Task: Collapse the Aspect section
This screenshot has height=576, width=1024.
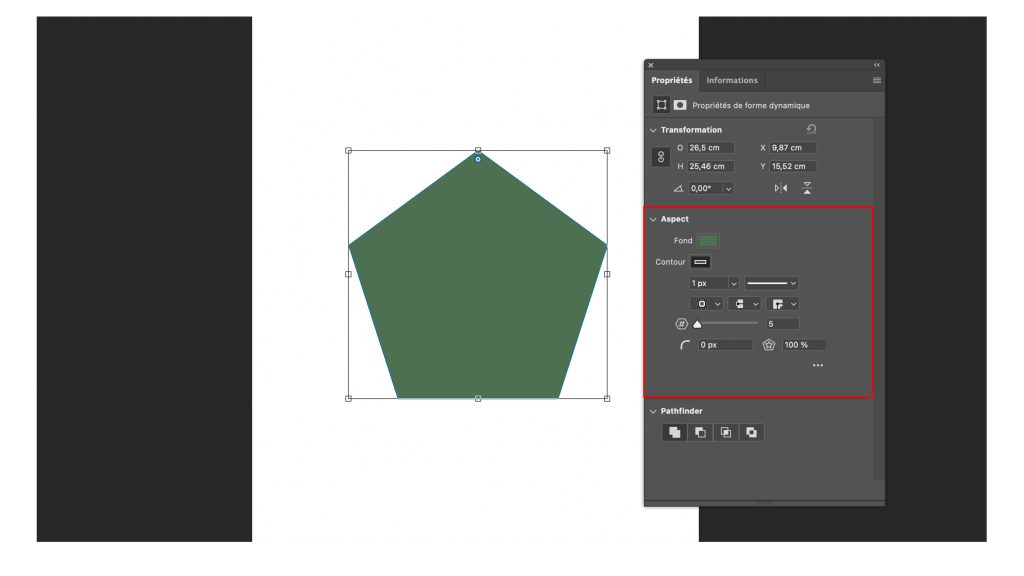Action: [x=653, y=219]
